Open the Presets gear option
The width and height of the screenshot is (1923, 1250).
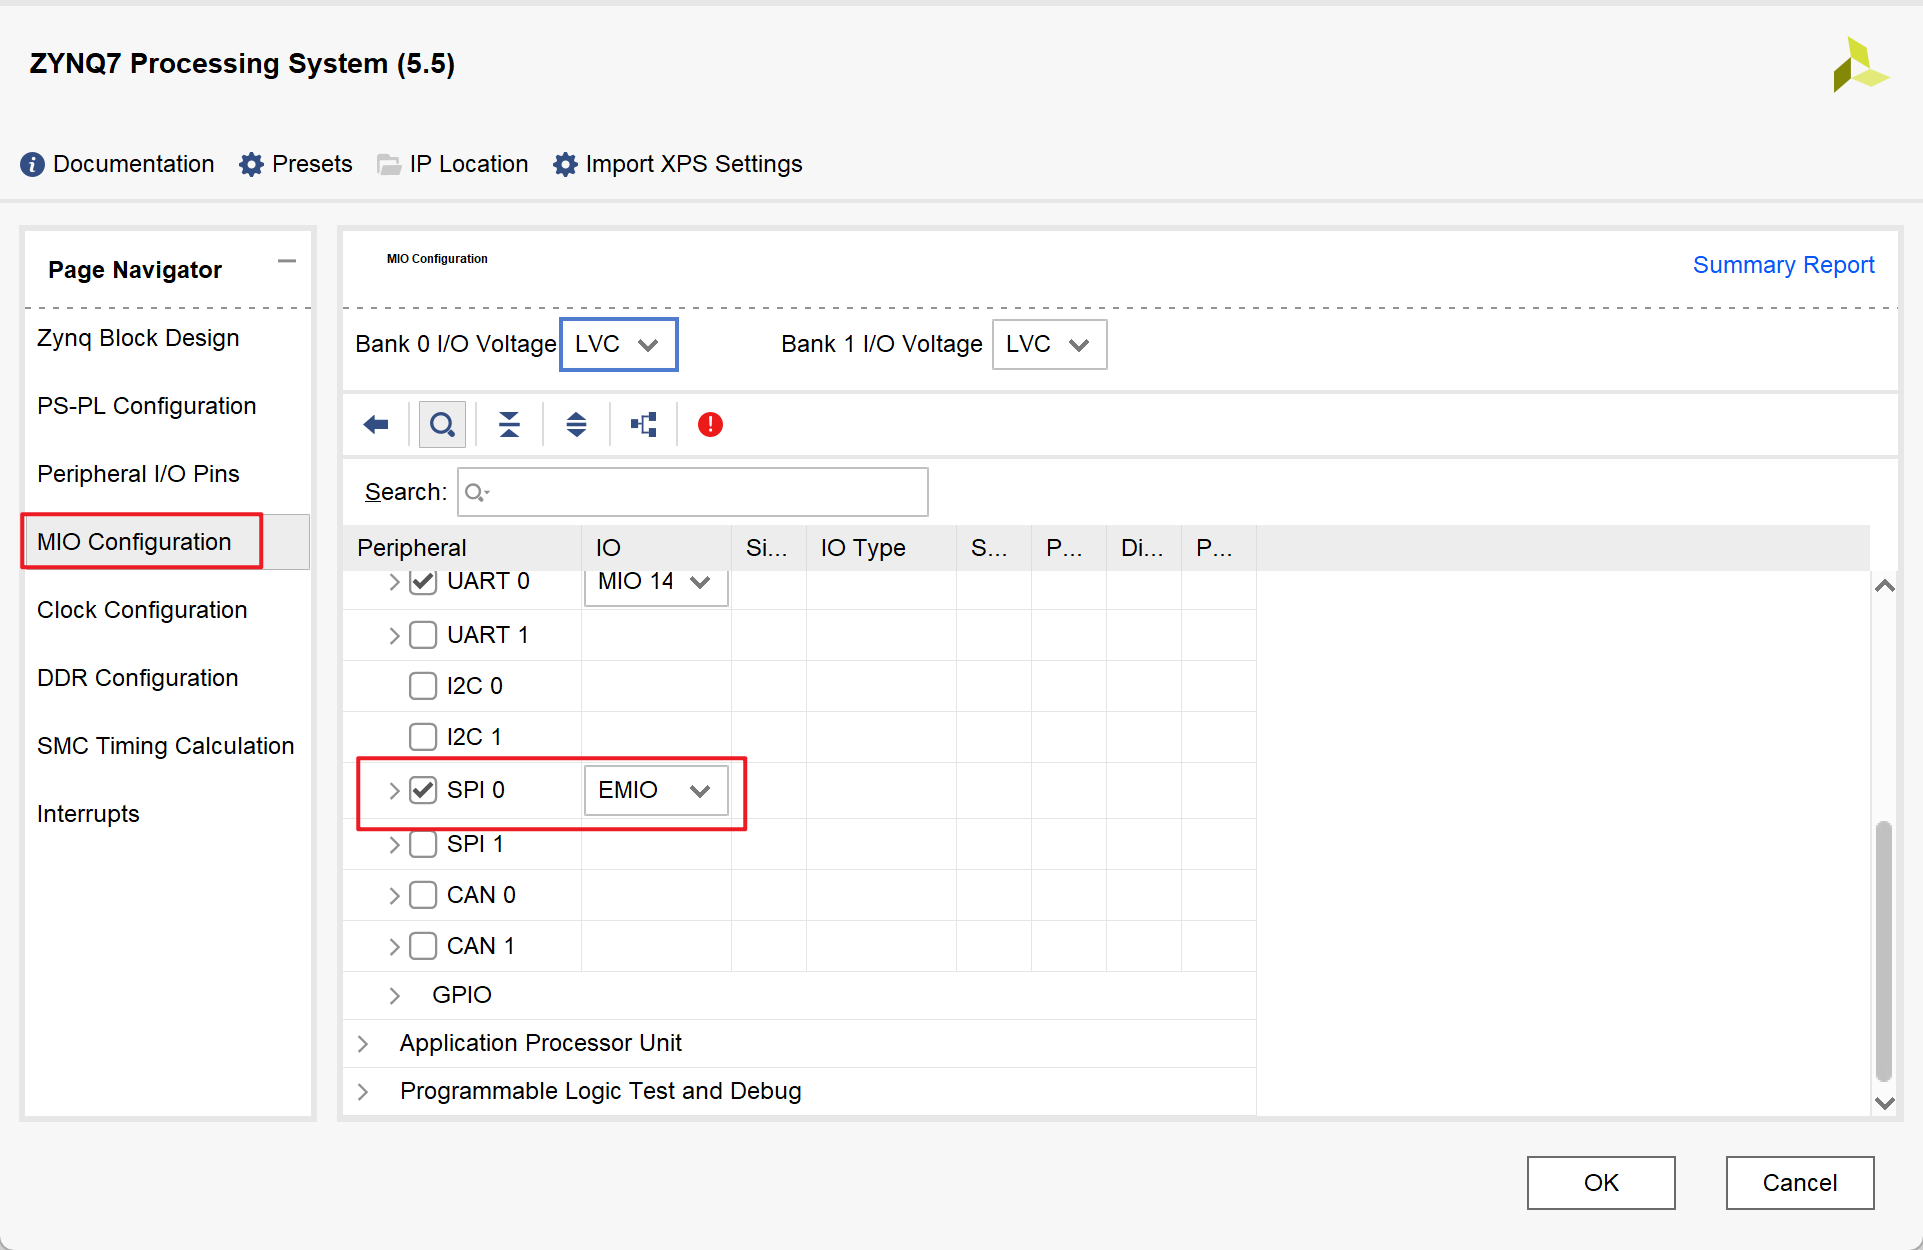coord(296,164)
